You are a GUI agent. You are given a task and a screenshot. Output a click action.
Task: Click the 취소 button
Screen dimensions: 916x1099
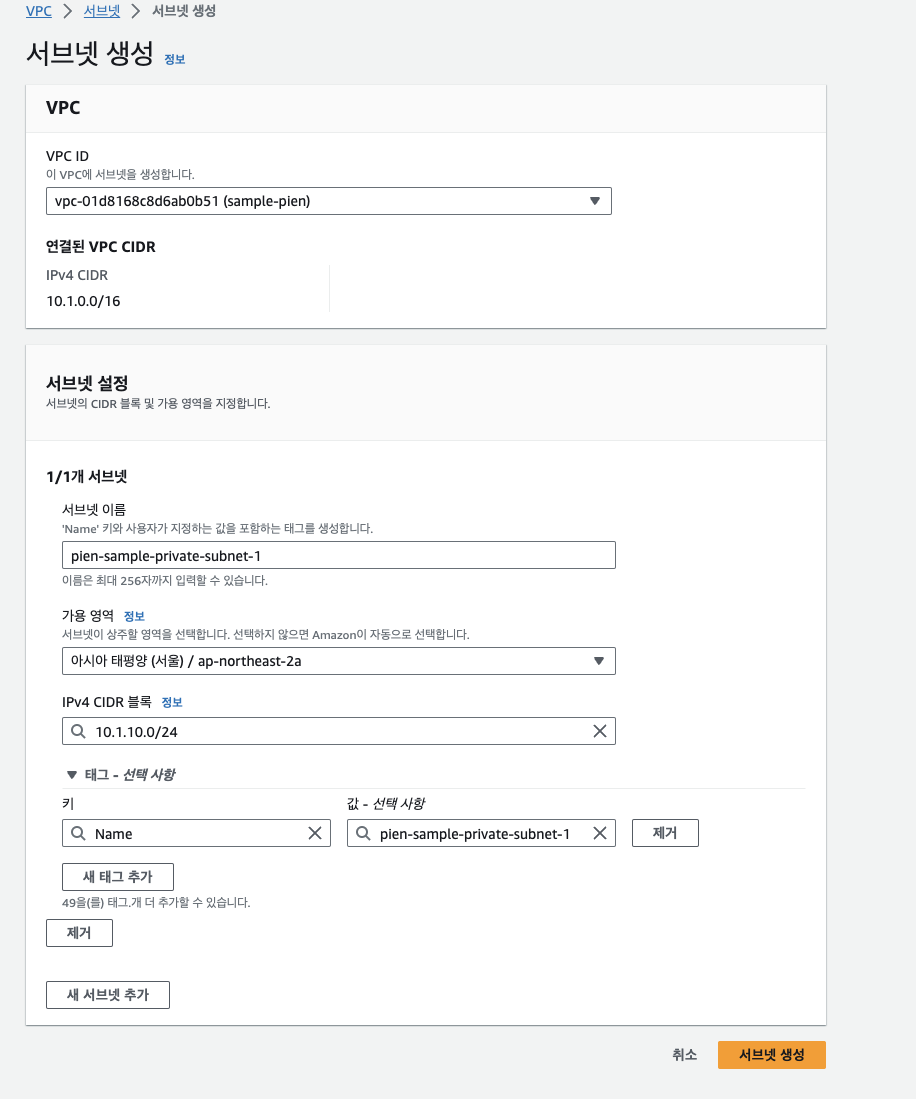click(x=684, y=1054)
